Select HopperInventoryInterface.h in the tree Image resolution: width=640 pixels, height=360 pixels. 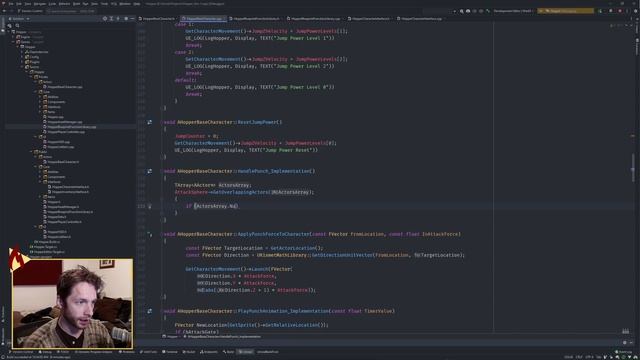[70, 192]
